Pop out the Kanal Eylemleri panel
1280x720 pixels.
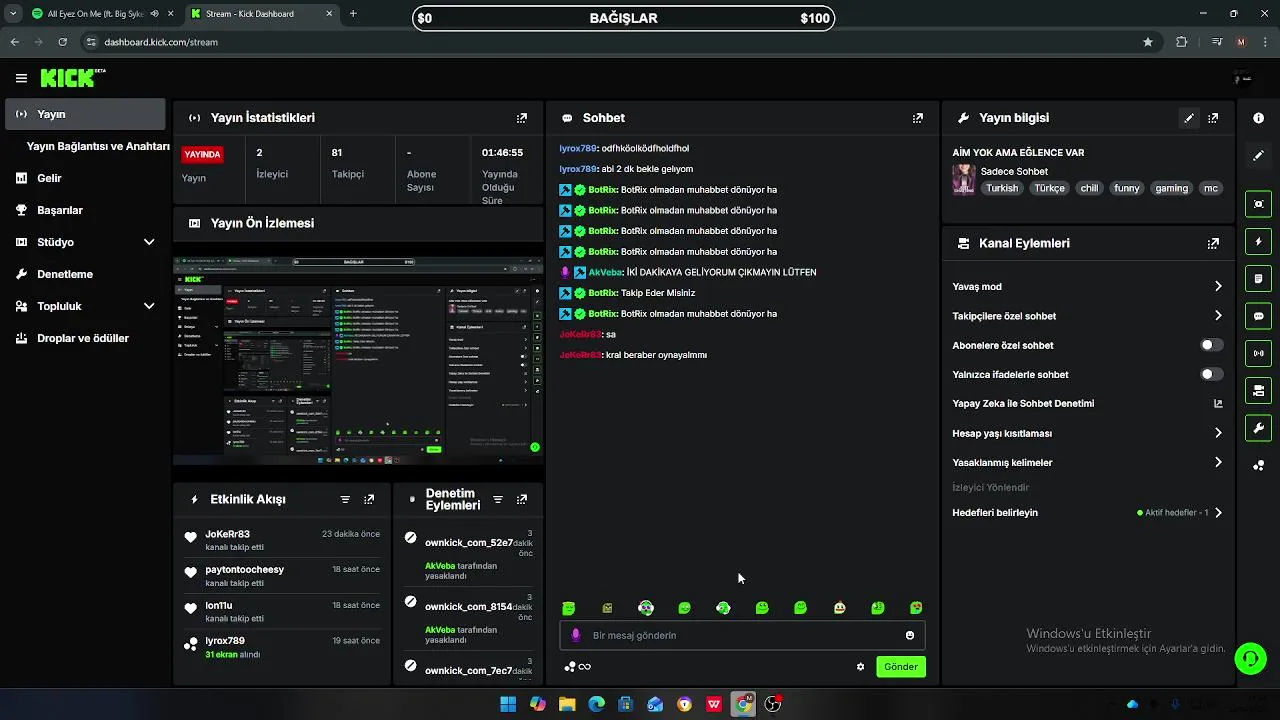(1213, 243)
